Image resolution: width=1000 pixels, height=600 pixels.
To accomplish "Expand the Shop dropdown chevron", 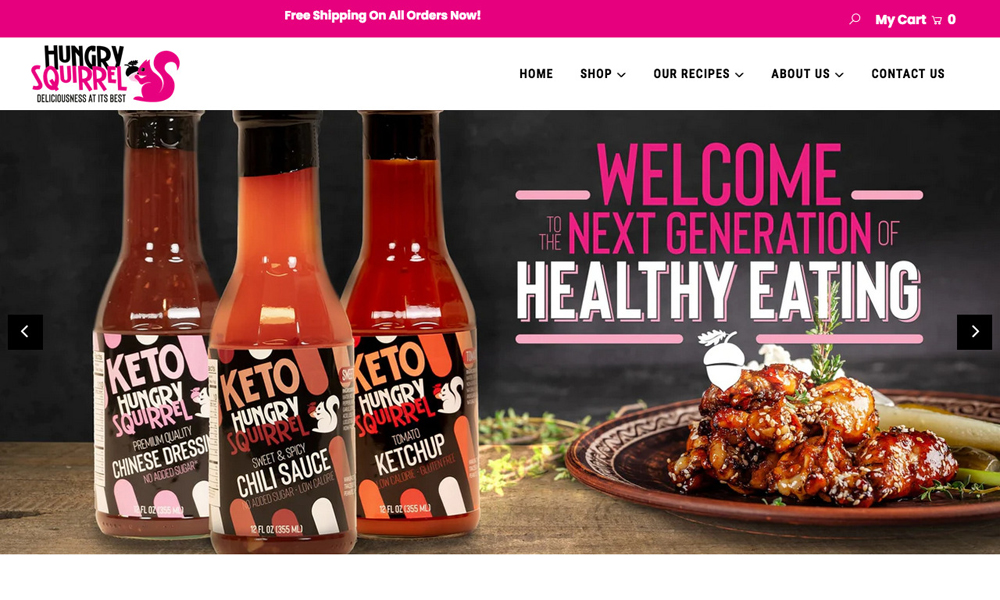I will (621, 75).
